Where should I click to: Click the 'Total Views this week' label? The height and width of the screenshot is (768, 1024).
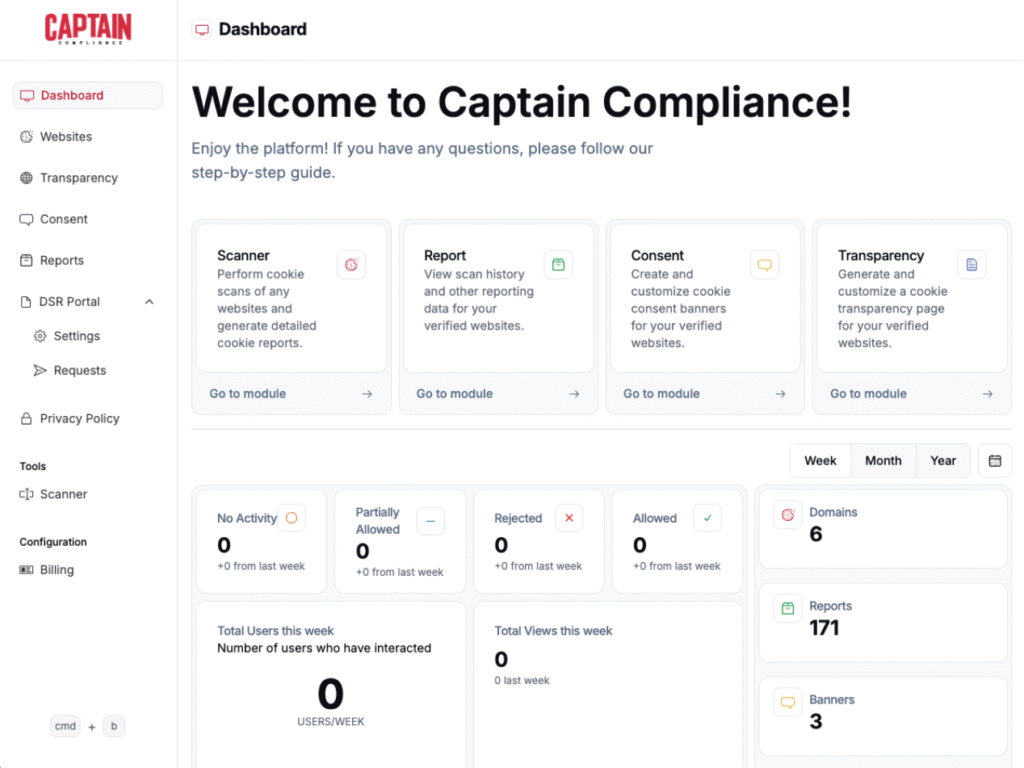tap(553, 631)
